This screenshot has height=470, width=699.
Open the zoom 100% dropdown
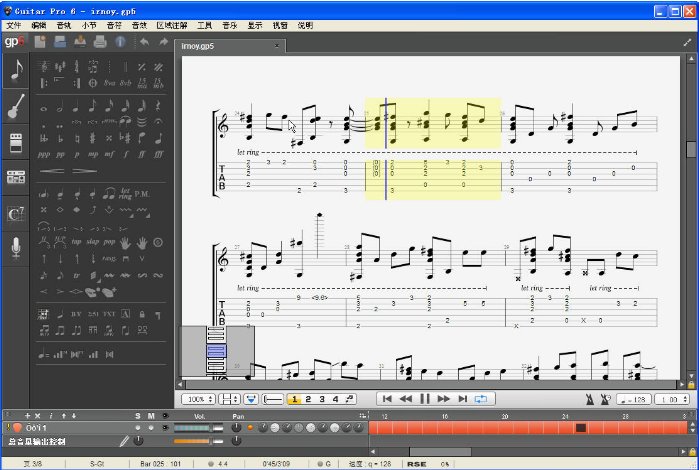[x=198, y=399]
